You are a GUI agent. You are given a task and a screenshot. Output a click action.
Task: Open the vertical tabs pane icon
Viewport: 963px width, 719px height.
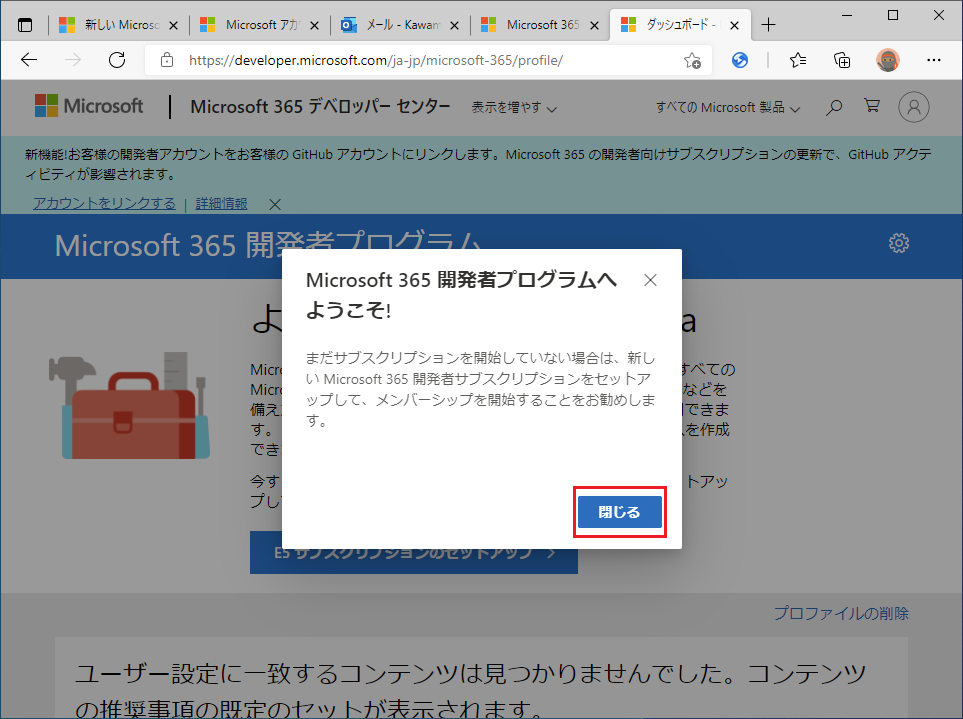tap(25, 25)
